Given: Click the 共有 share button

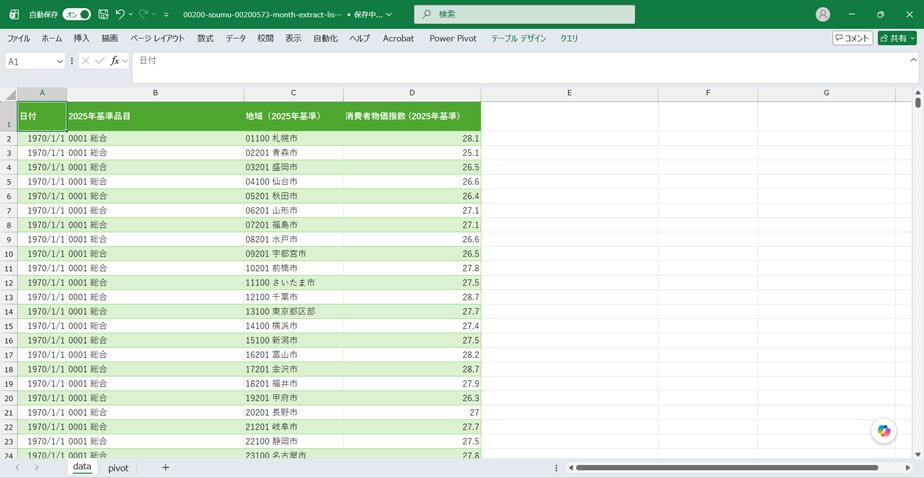Looking at the screenshot, I should (893, 38).
